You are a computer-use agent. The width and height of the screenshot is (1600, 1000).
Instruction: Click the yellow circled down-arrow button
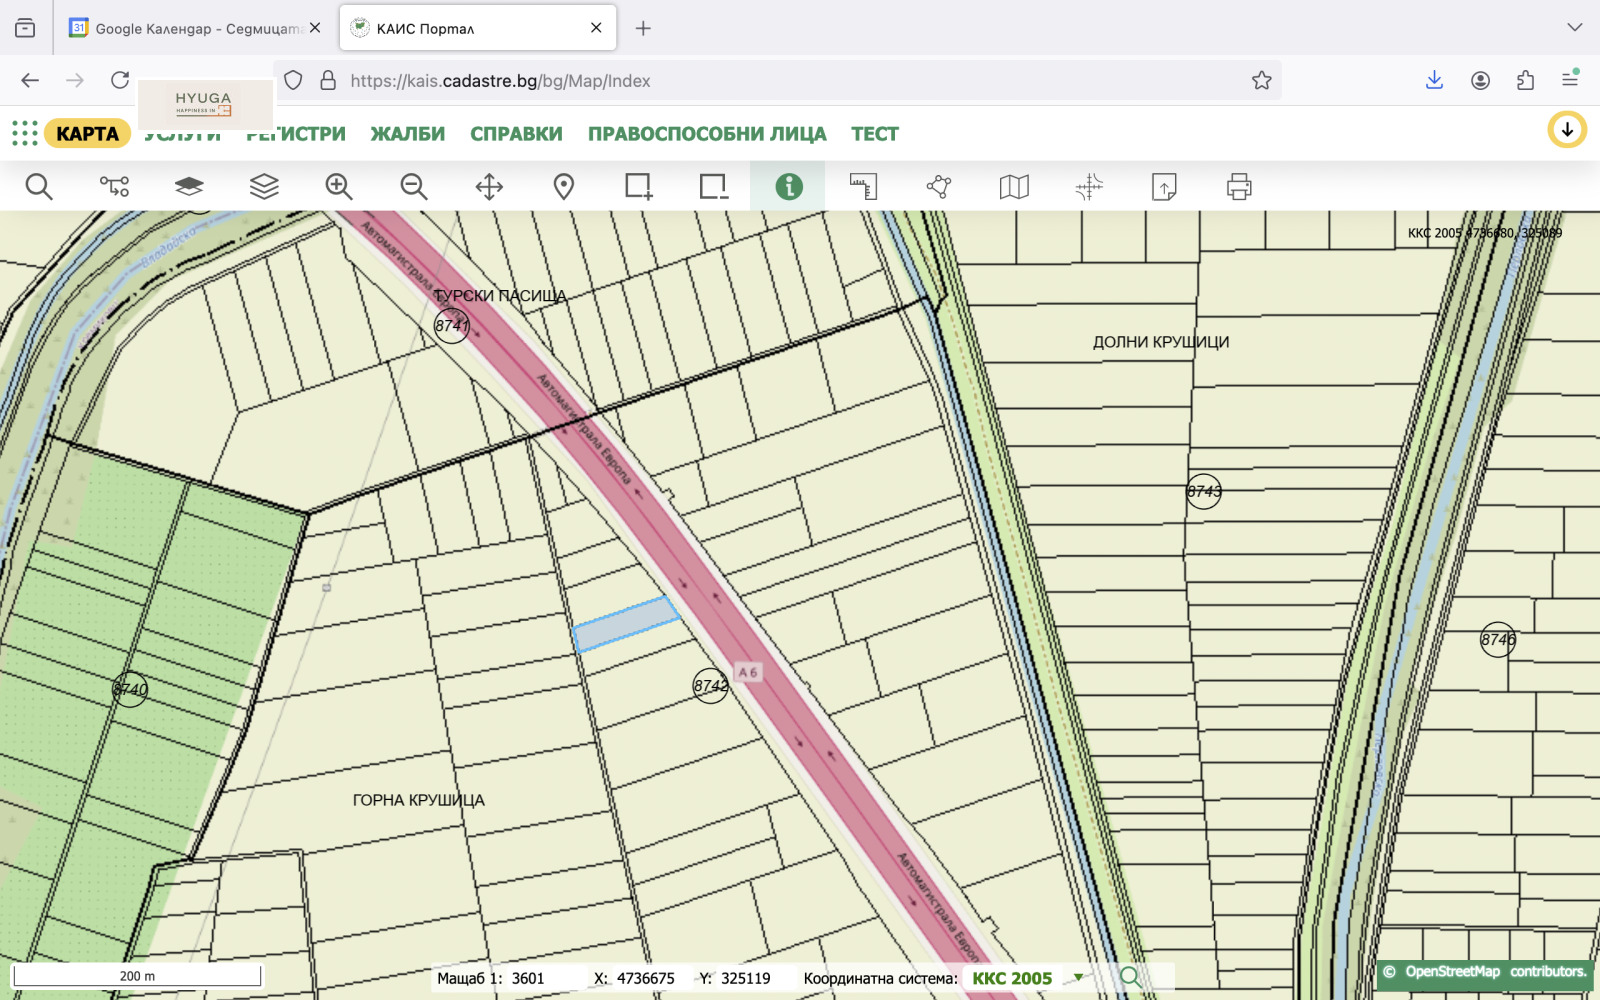pyautogui.click(x=1567, y=130)
